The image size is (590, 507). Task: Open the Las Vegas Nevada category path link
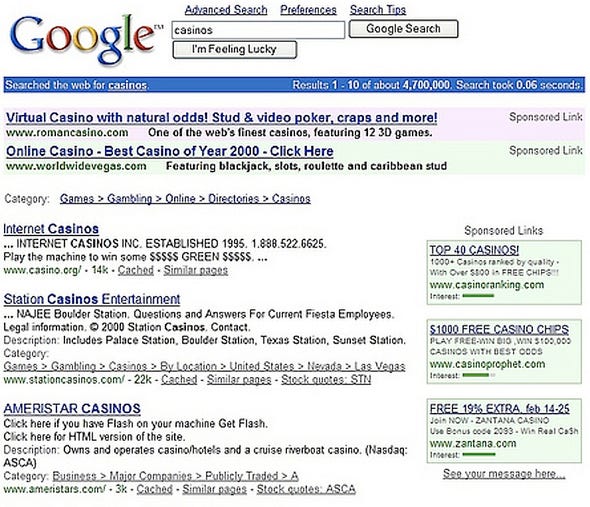(204, 366)
